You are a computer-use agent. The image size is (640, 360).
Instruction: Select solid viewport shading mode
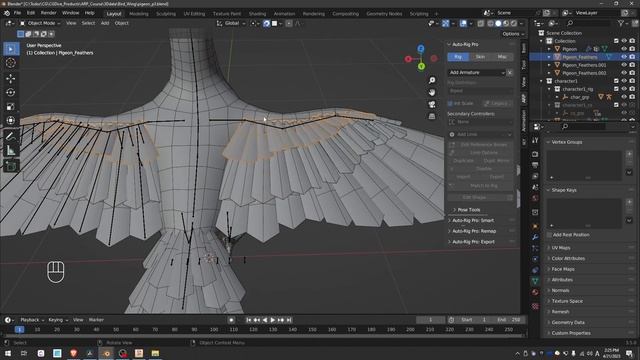click(x=498, y=23)
